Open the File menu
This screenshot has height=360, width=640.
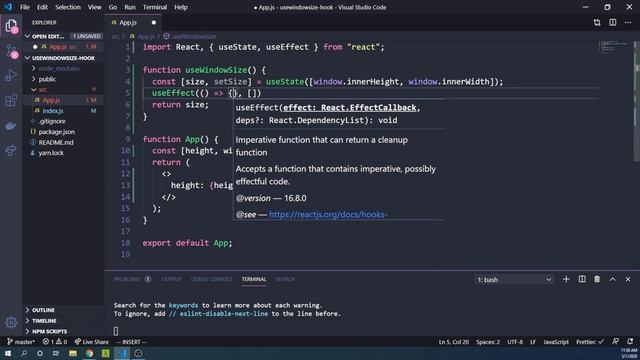click(25, 7)
